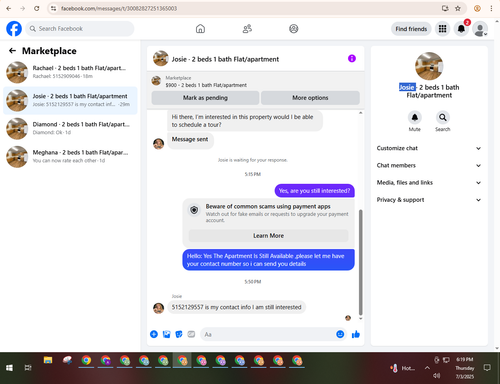Mute the Josie conversation
500x384 pixels.
[415, 118]
